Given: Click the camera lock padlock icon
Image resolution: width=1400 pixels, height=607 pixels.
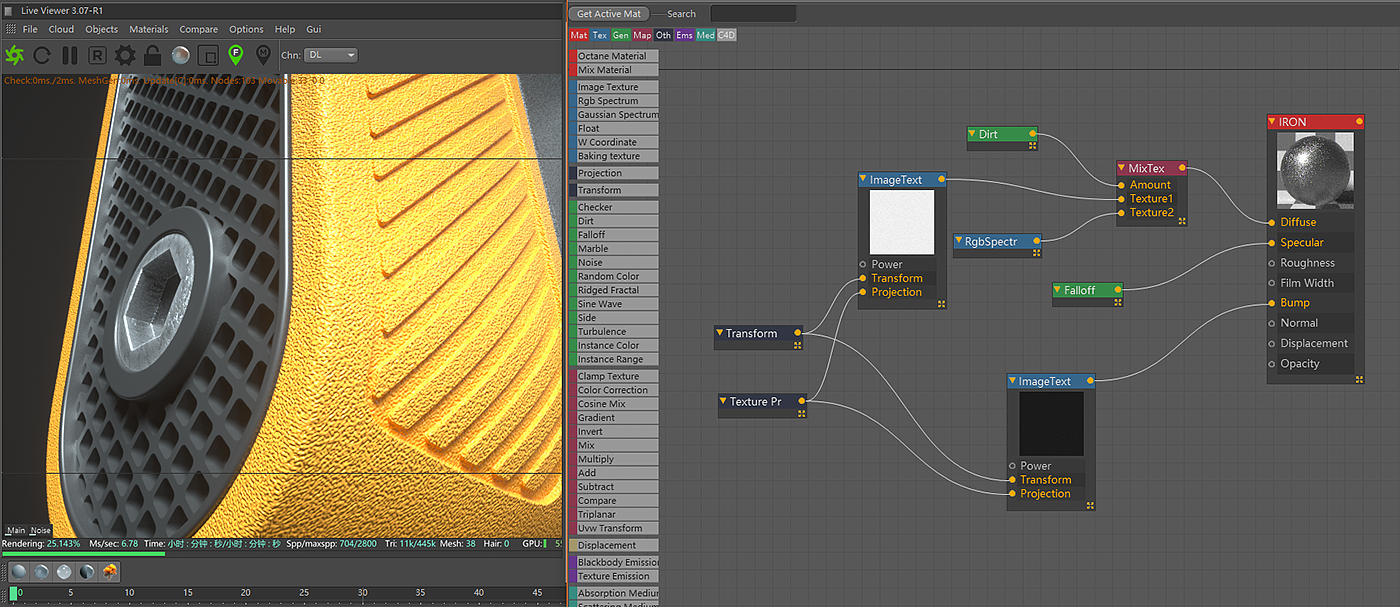Looking at the screenshot, I should tap(153, 55).
